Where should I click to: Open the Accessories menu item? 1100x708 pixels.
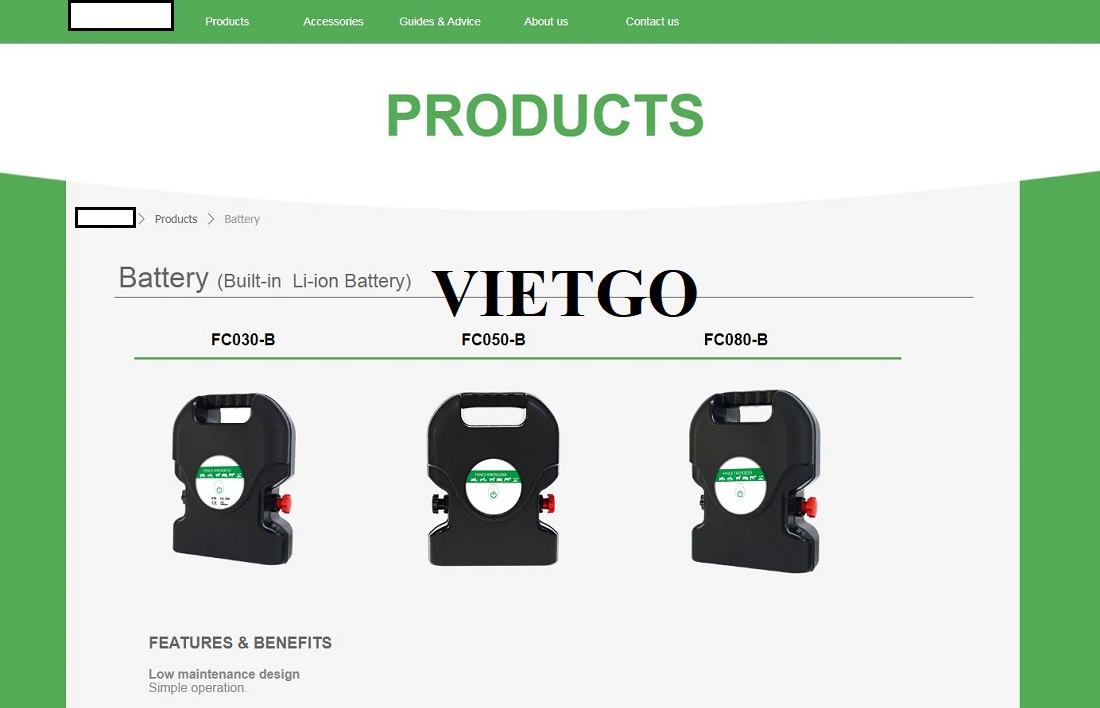click(333, 22)
